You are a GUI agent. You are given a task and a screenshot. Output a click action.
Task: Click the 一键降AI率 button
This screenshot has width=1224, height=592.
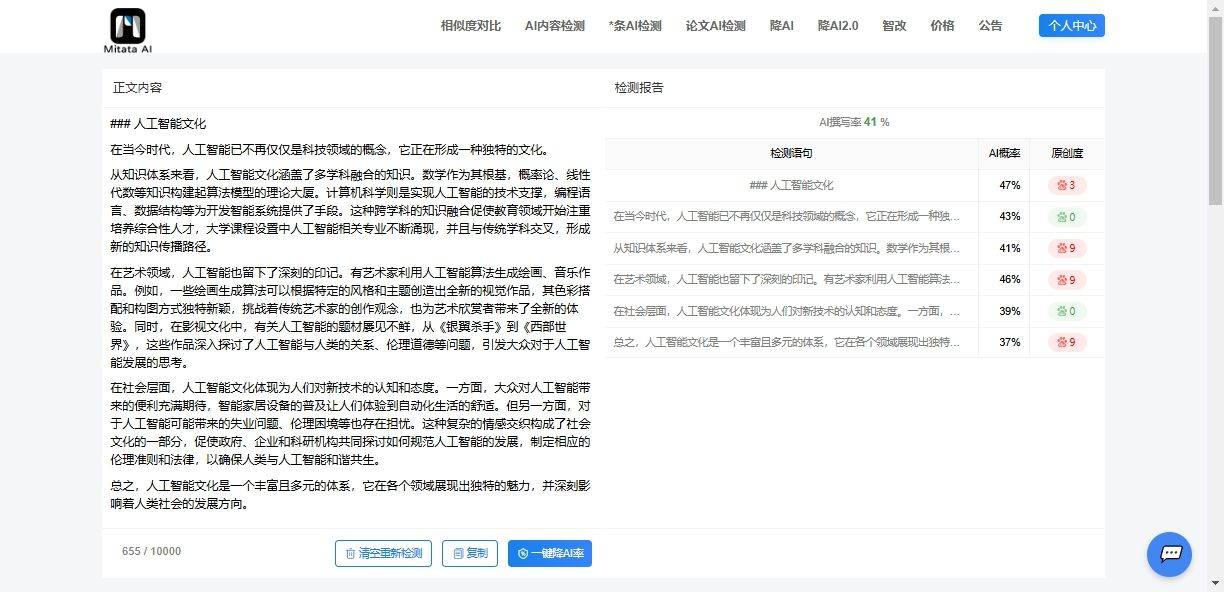[x=549, y=553]
